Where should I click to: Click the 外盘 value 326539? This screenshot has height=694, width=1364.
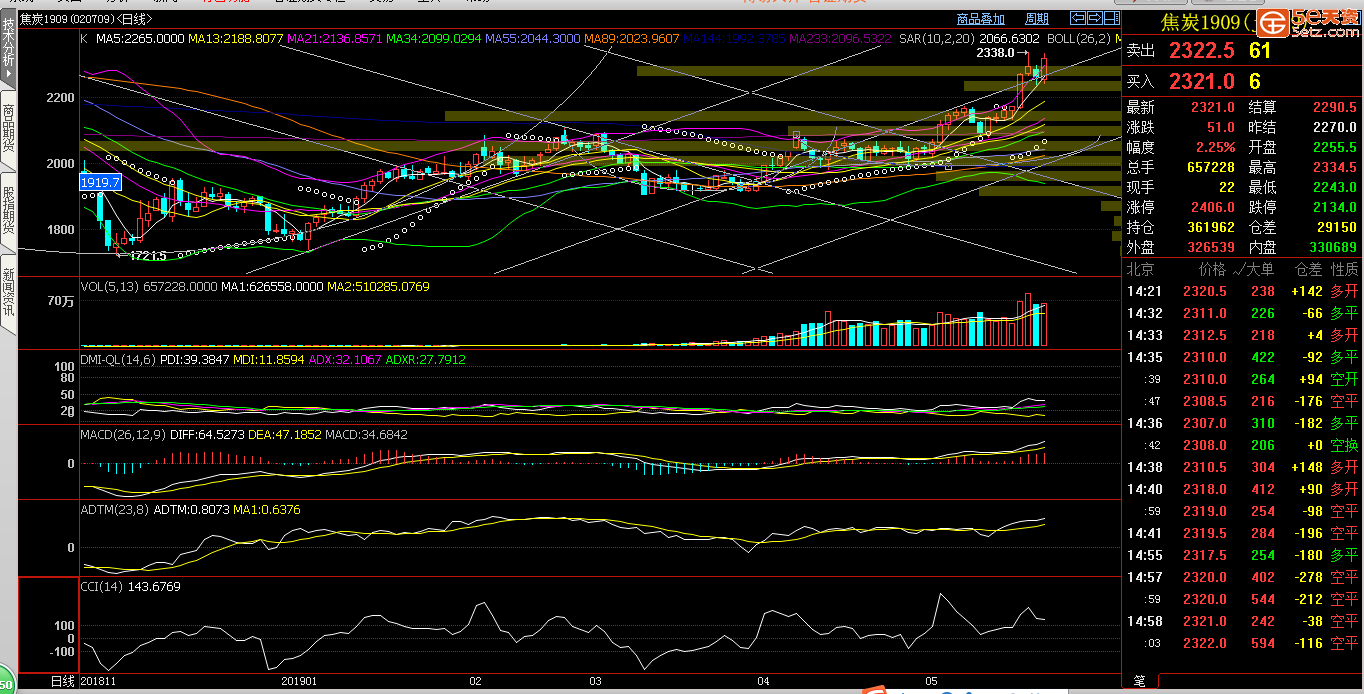pyautogui.click(x=1210, y=247)
